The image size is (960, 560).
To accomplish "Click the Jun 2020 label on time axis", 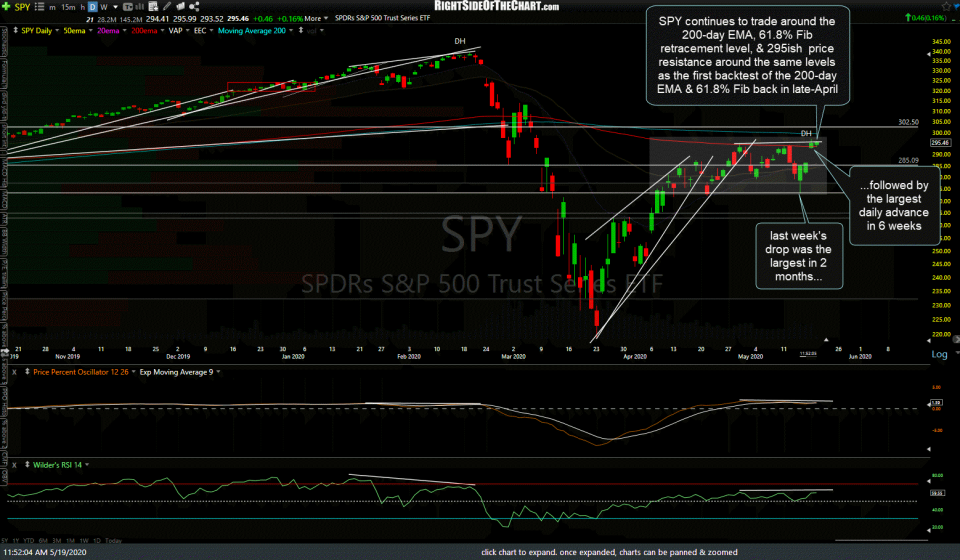I will (x=860, y=356).
